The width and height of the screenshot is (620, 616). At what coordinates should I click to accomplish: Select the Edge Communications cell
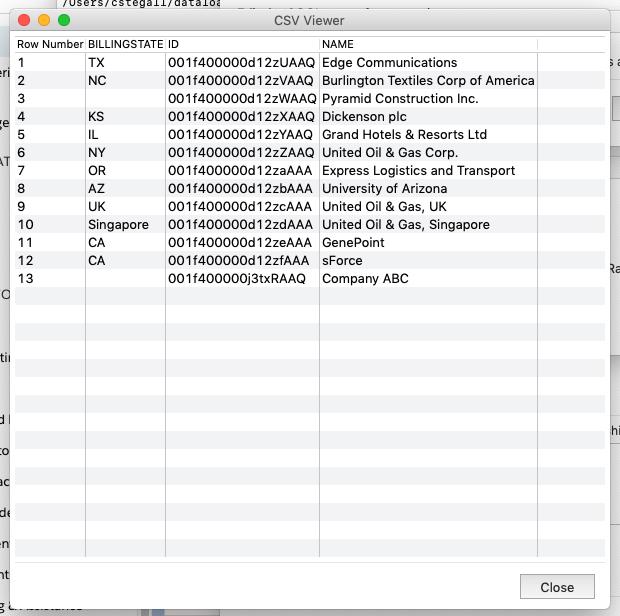(x=428, y=62)
